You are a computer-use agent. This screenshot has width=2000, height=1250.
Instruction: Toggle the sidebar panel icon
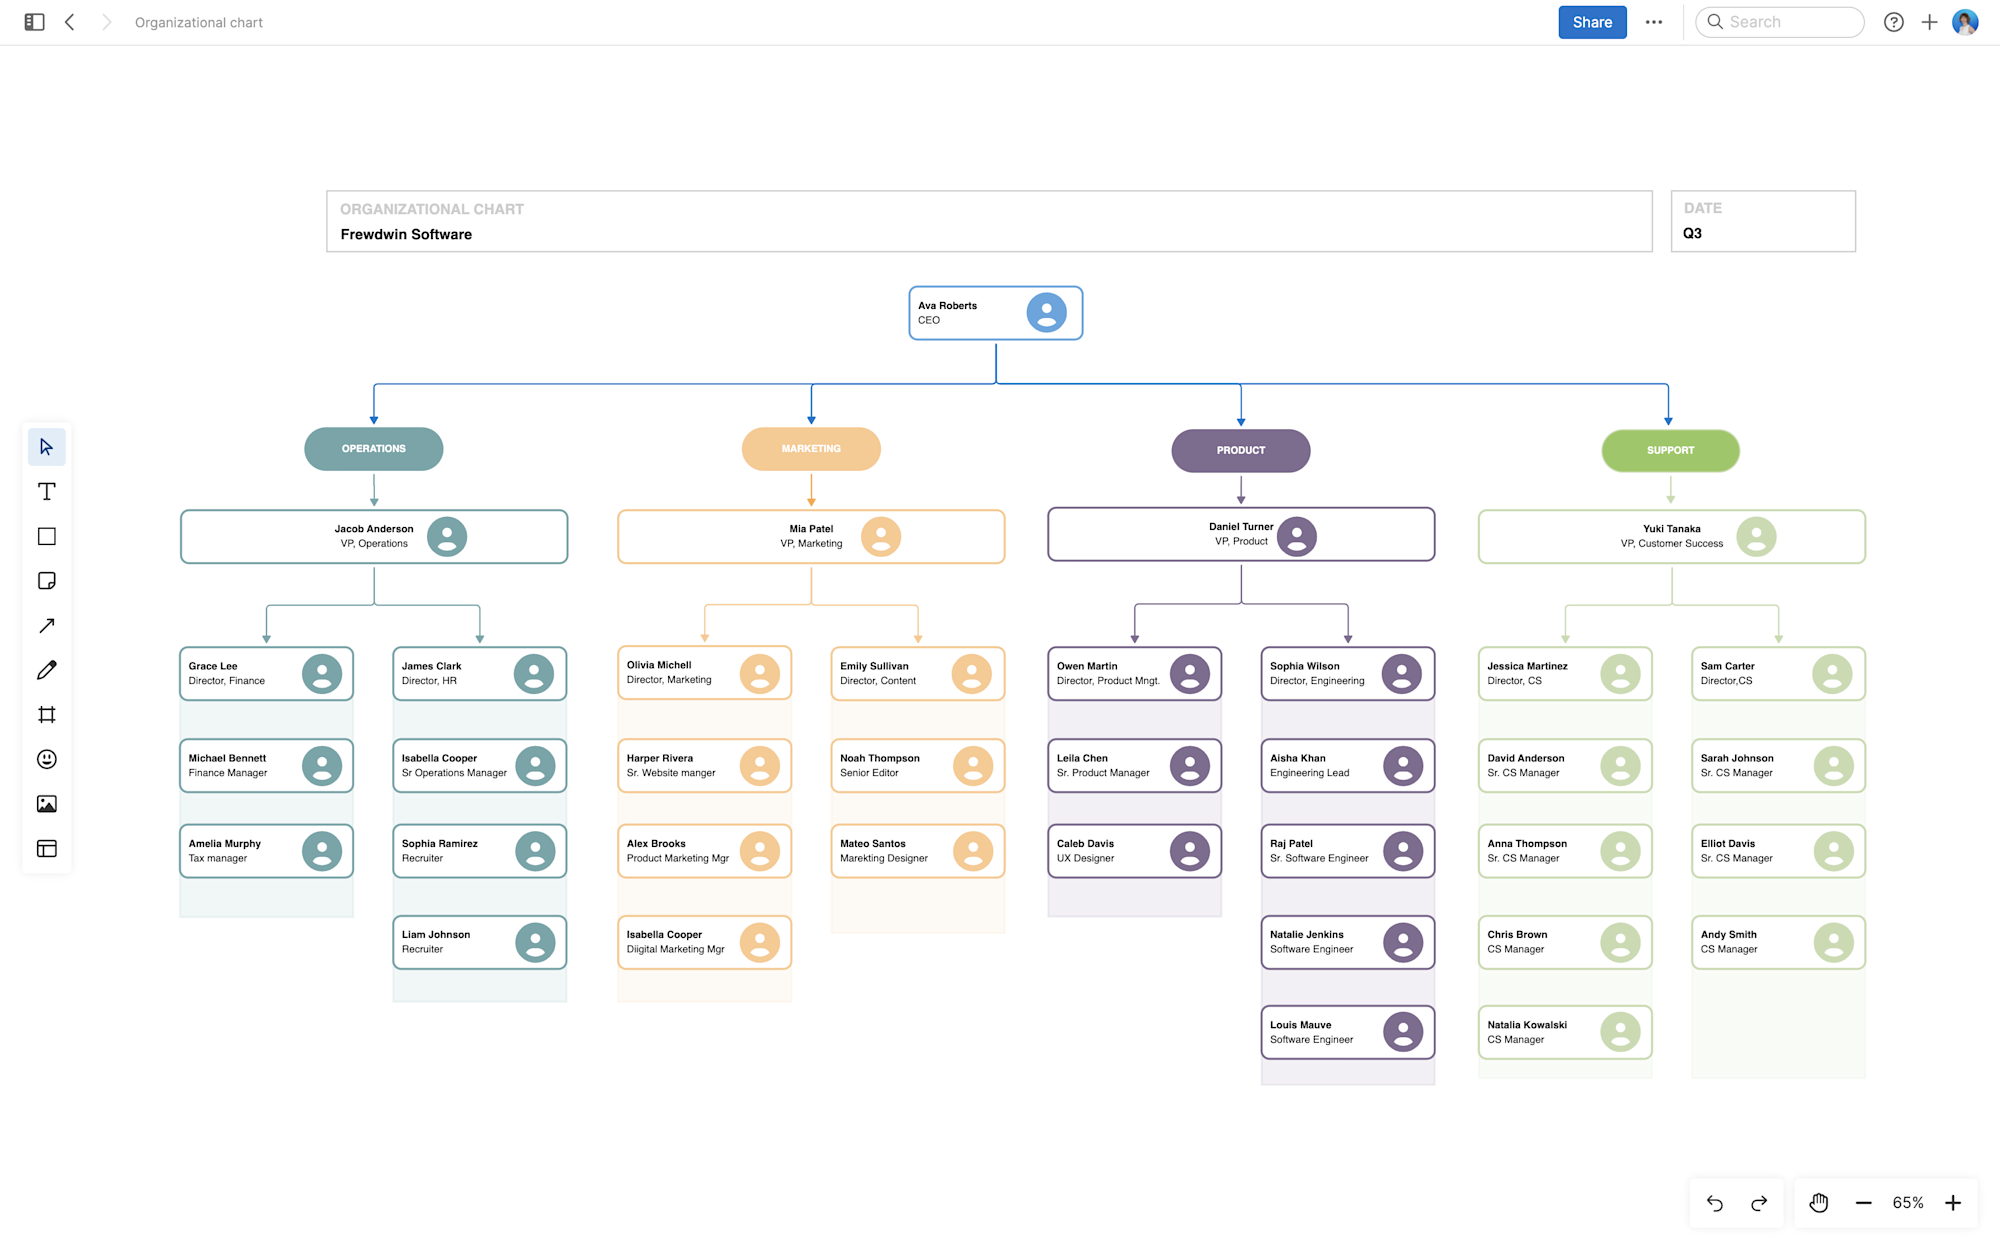point(34,22)
